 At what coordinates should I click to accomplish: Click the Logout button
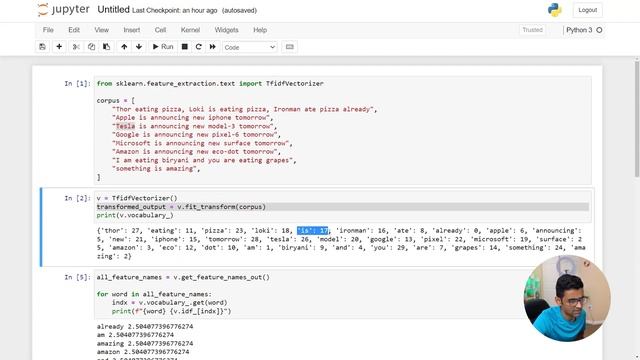coord(587,10)
